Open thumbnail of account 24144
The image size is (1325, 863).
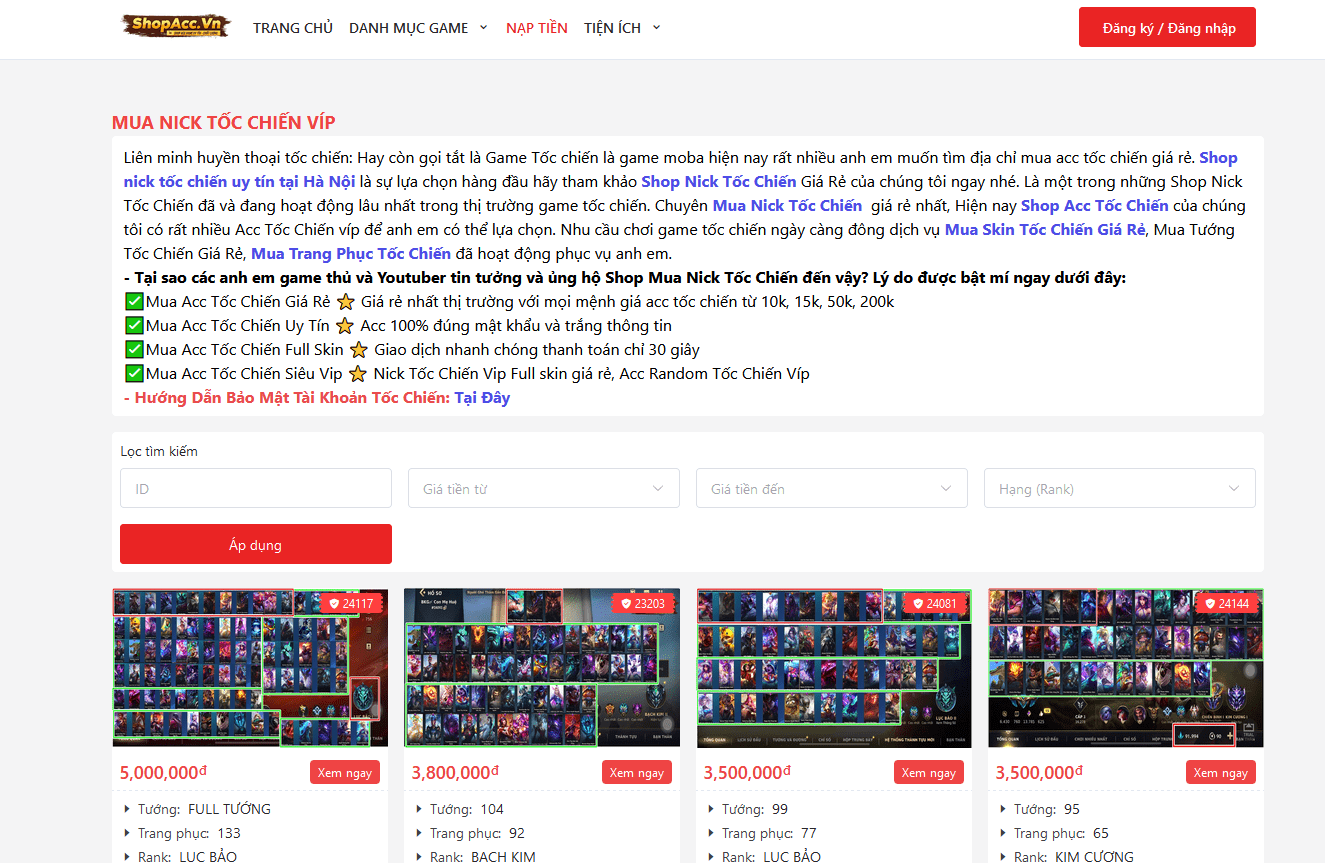pos(1126,667)
